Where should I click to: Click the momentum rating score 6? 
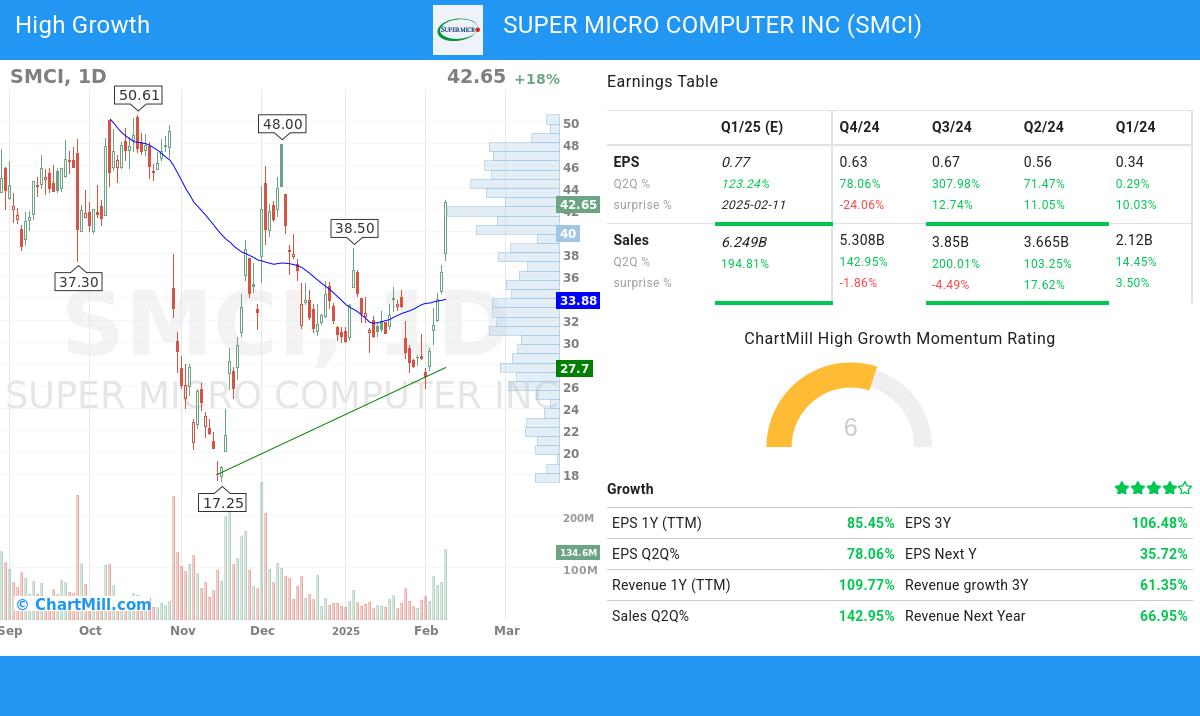(x=850, y=428)
